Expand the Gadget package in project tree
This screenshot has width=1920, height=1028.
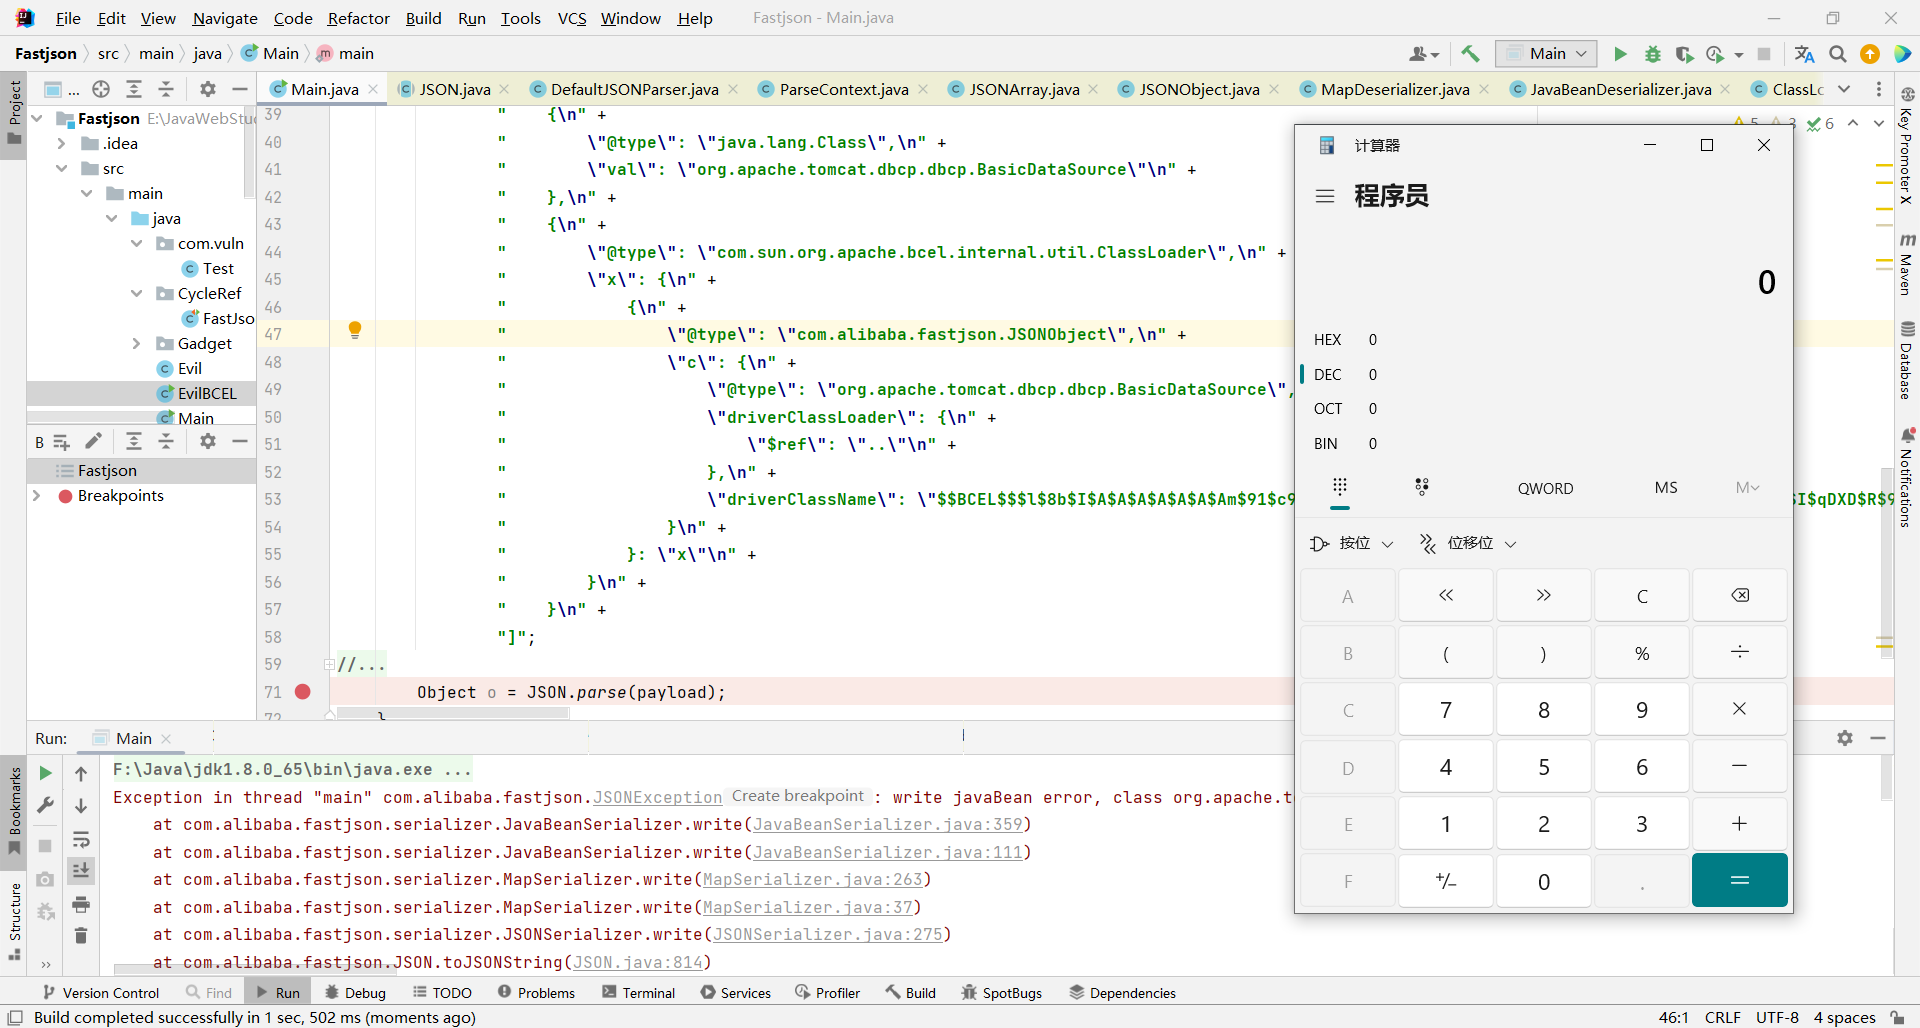click(136, 344)
